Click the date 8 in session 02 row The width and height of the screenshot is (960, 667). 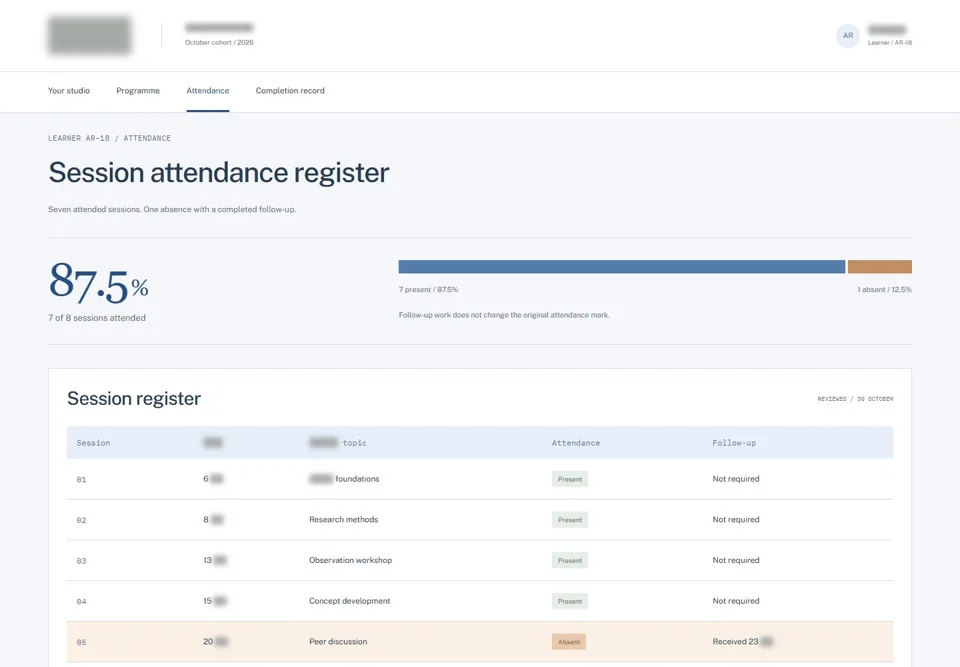tap(213, 519)
